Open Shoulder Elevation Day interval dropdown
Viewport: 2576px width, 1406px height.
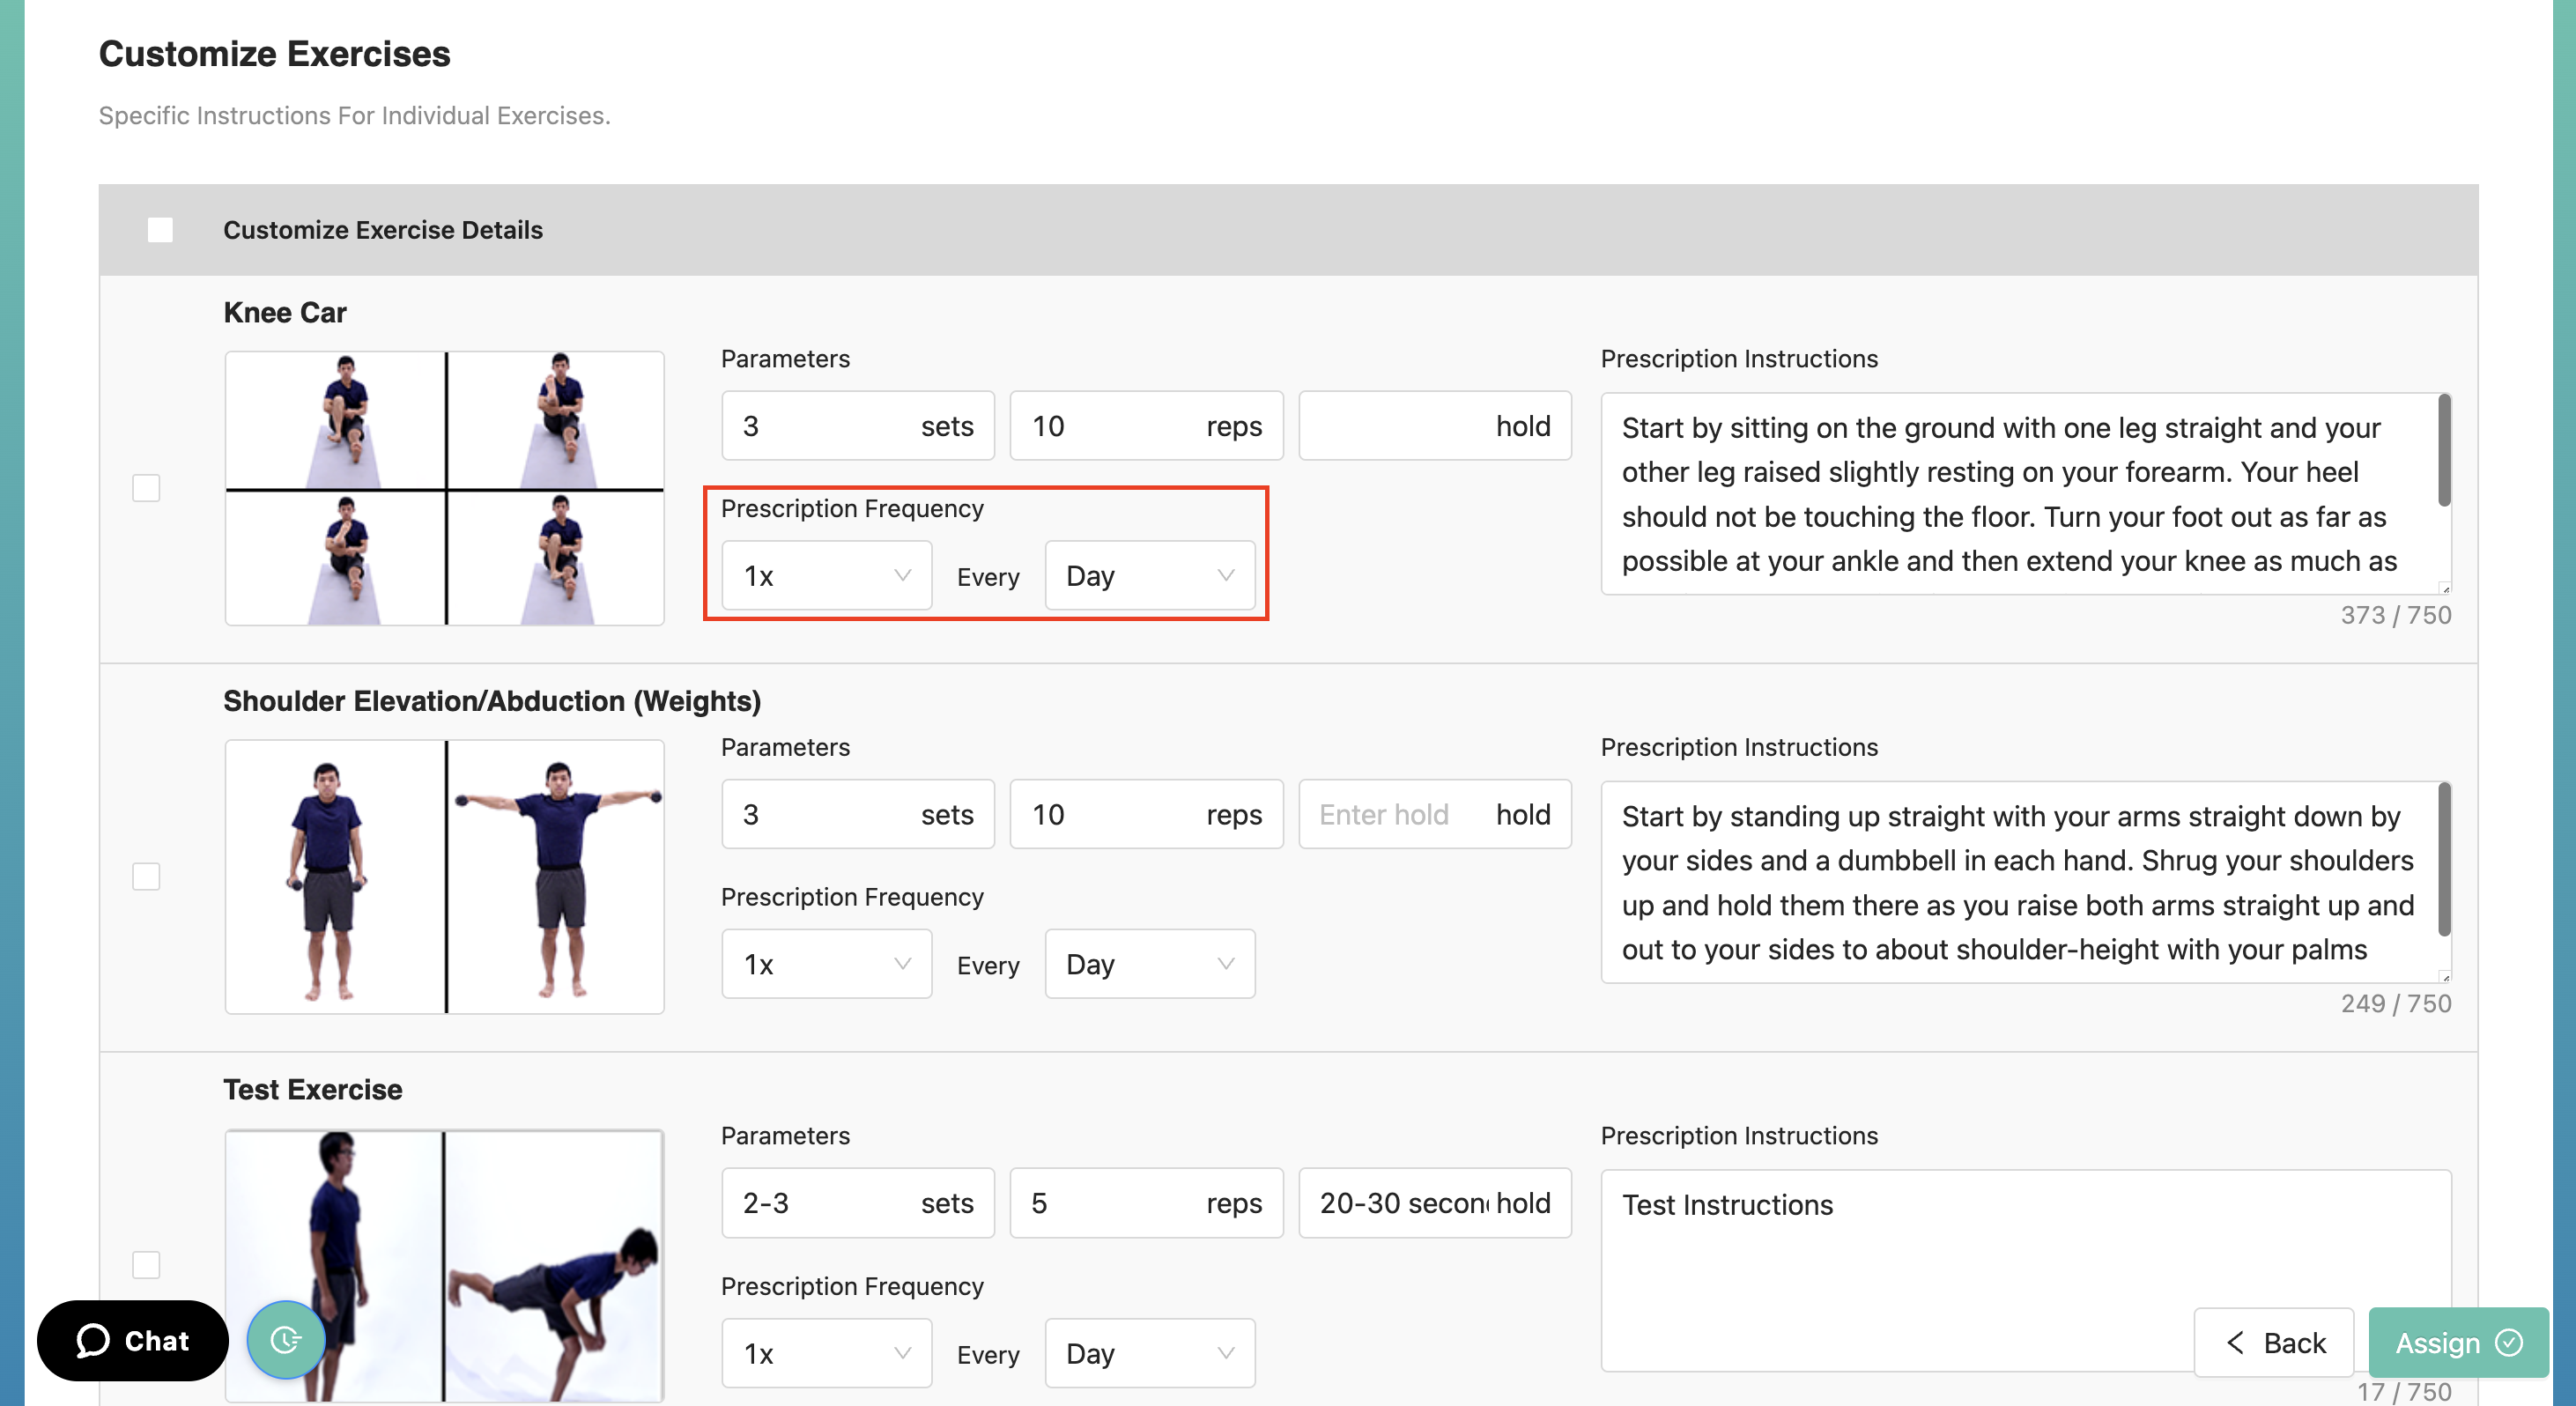tap(1149, 964)
